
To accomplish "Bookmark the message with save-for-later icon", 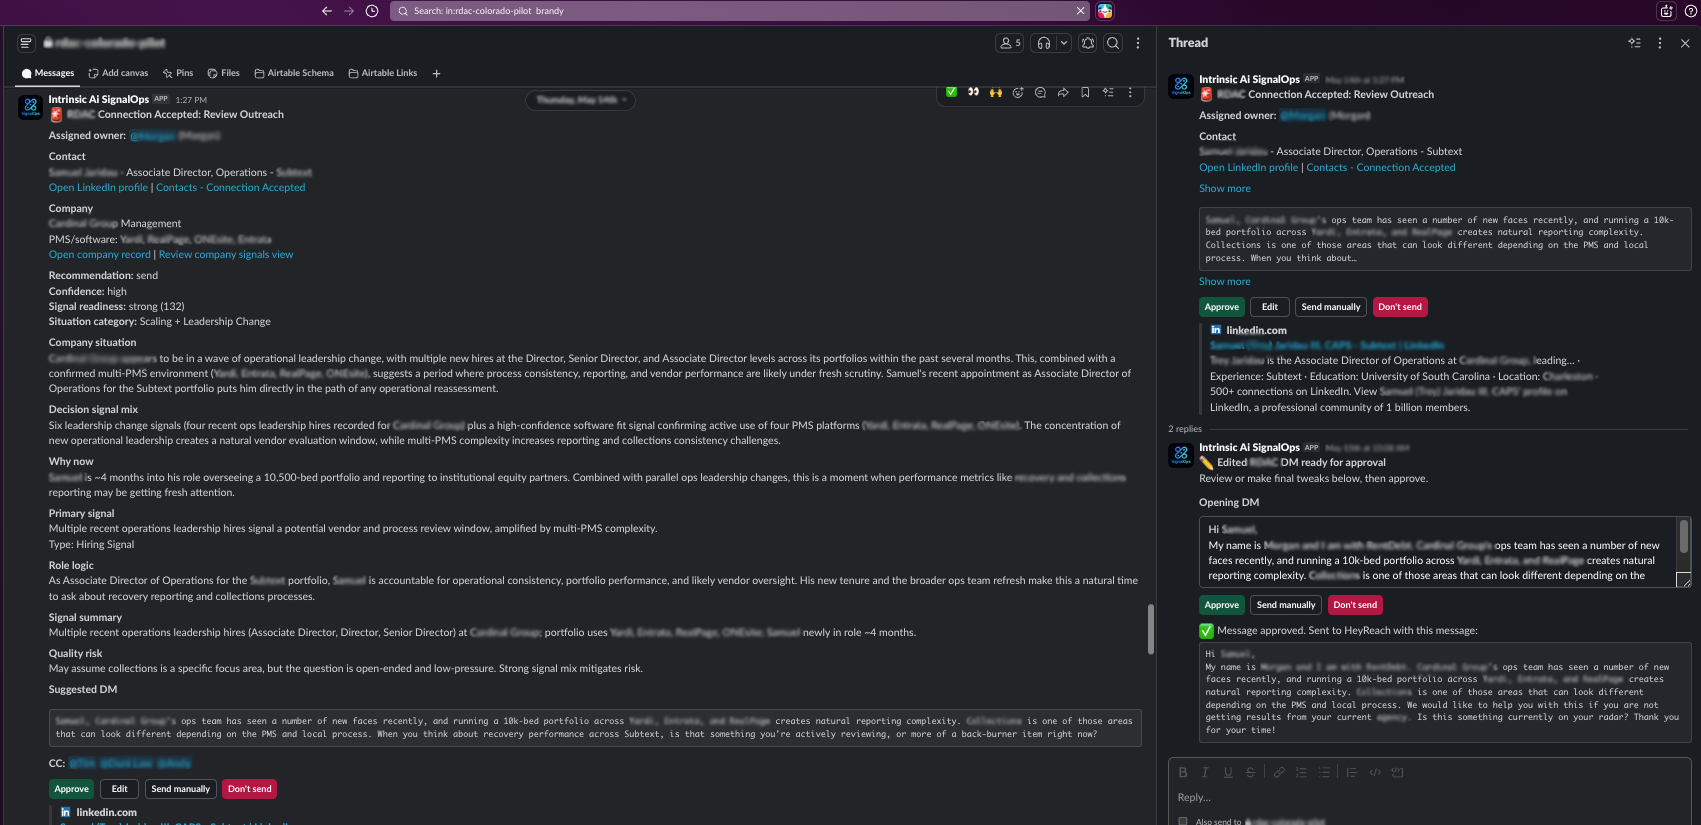I will tap(1085, 92).
